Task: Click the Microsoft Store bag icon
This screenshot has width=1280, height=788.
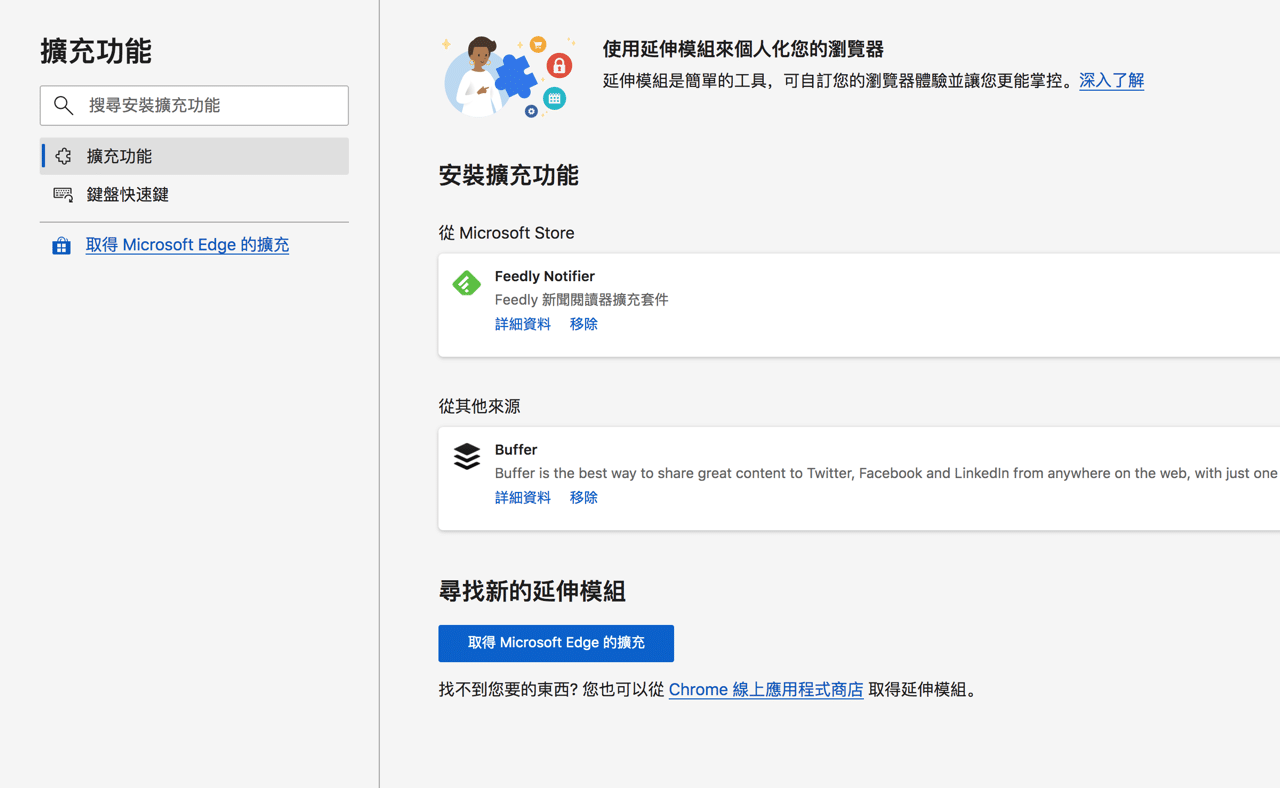Action: tap(61, 245)
